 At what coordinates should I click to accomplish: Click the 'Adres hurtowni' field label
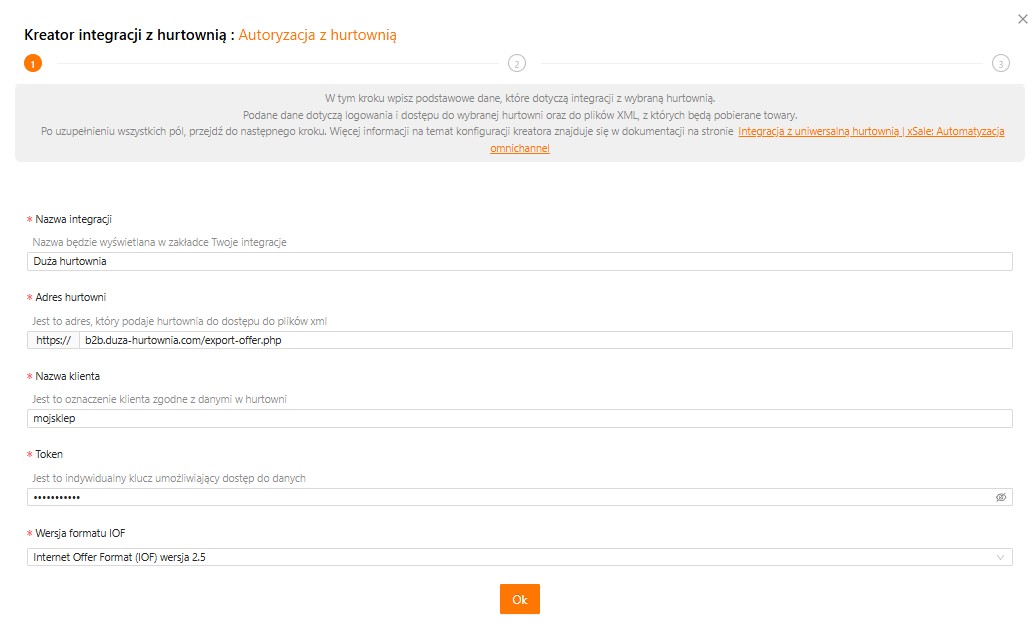coord(70,297)
